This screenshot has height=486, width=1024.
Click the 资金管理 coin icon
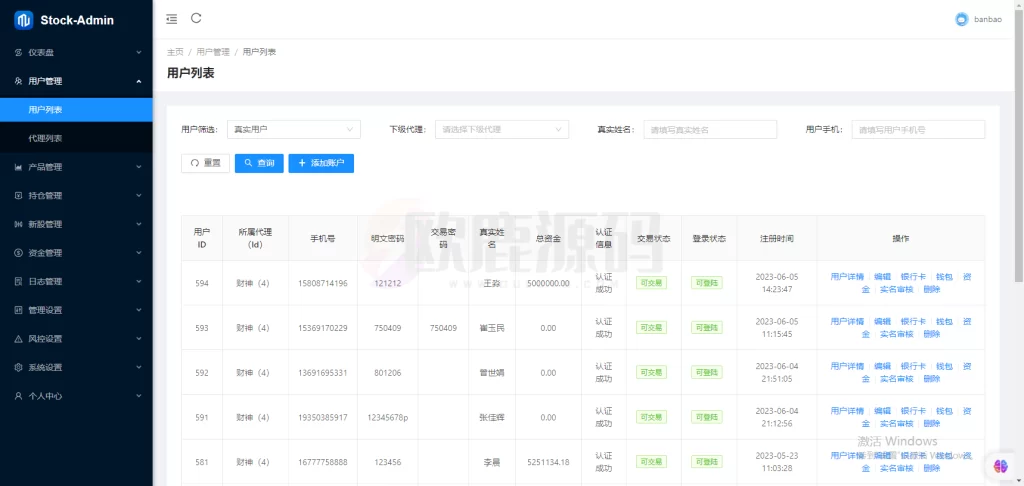pos(18,253)
